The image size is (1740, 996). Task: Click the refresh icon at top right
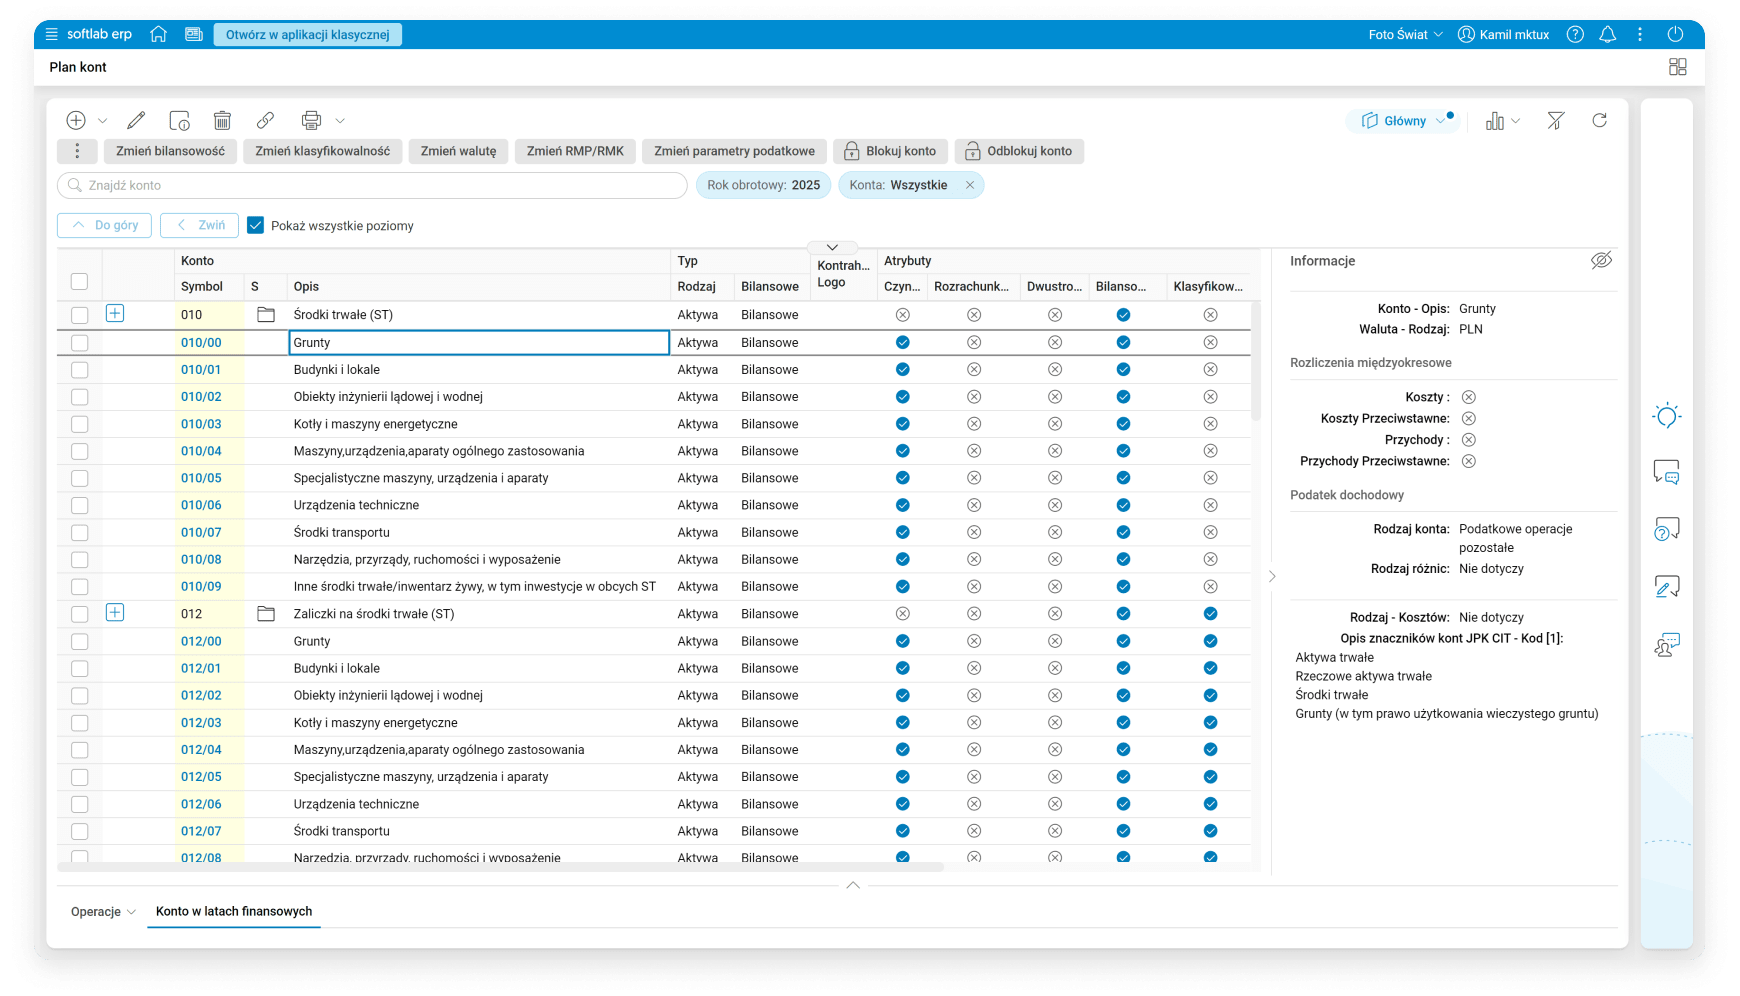tap(1599, 121)
